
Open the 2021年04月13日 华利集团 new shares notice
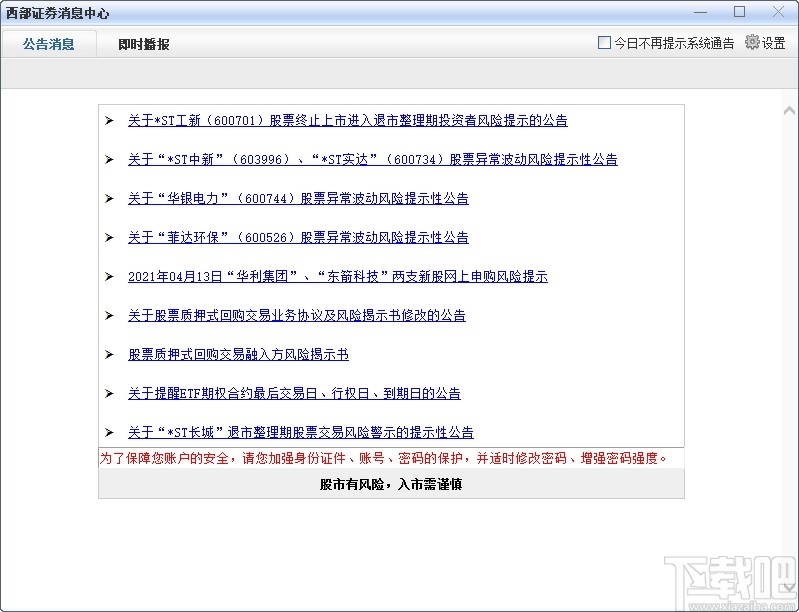337,277
